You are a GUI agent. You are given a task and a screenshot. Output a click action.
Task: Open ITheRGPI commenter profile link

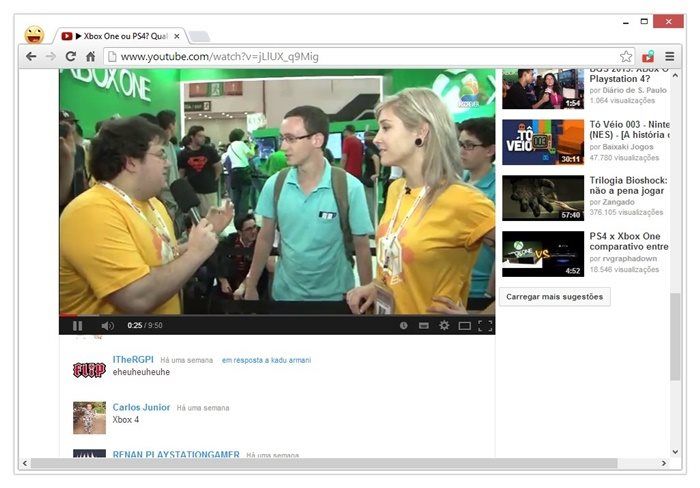[x=133, y=360]
